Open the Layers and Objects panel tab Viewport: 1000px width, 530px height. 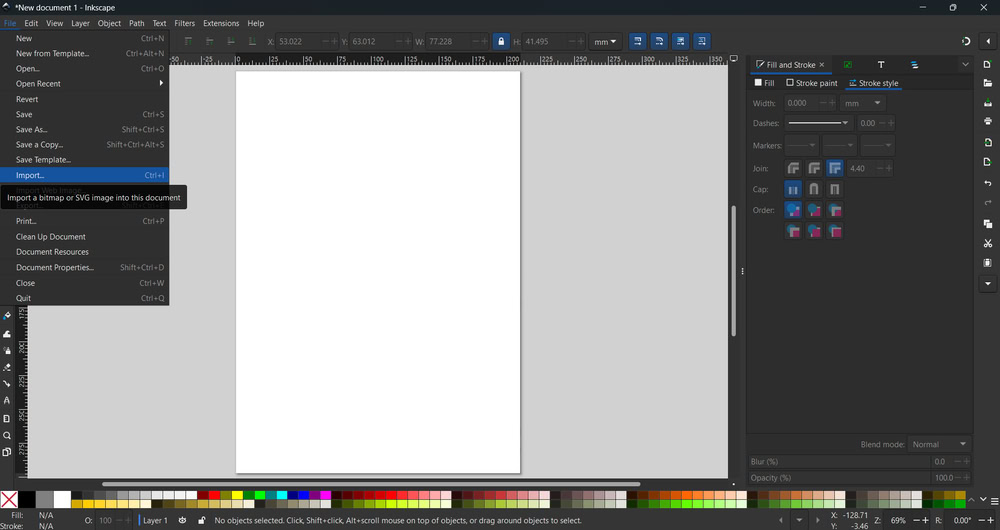click(914, 64)
